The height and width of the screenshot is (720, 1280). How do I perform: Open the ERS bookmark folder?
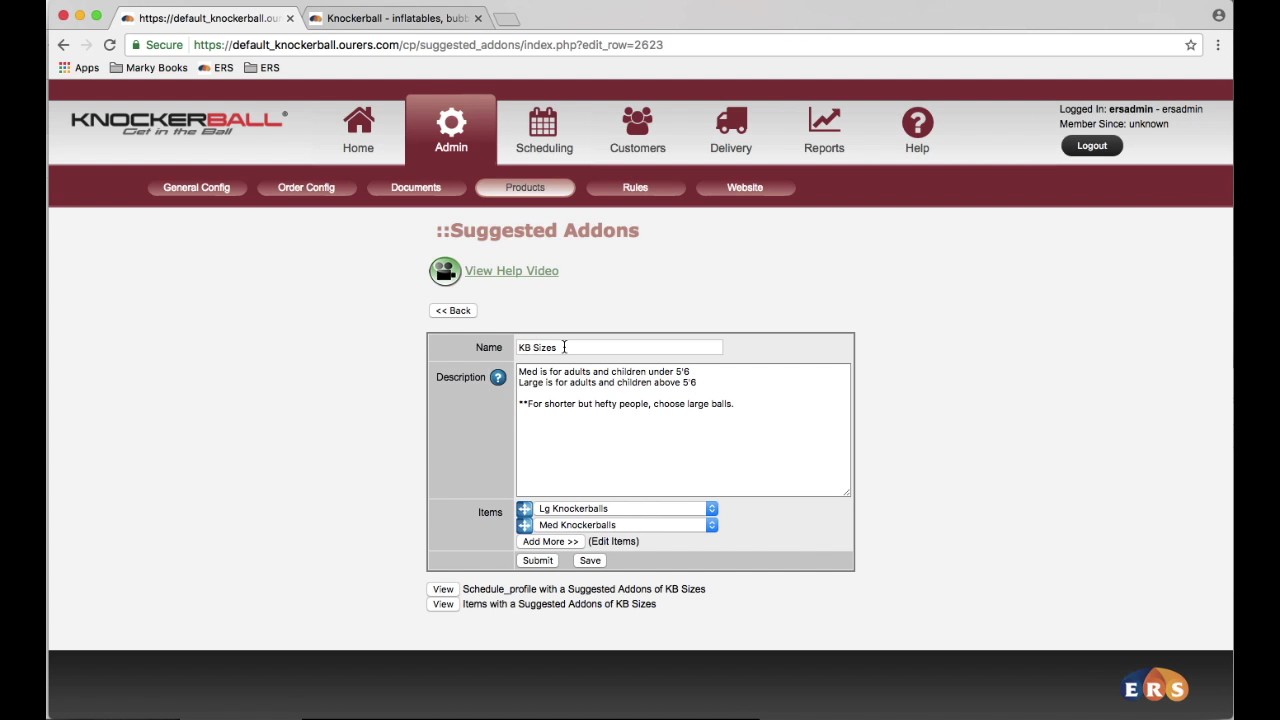click(262, 68)
